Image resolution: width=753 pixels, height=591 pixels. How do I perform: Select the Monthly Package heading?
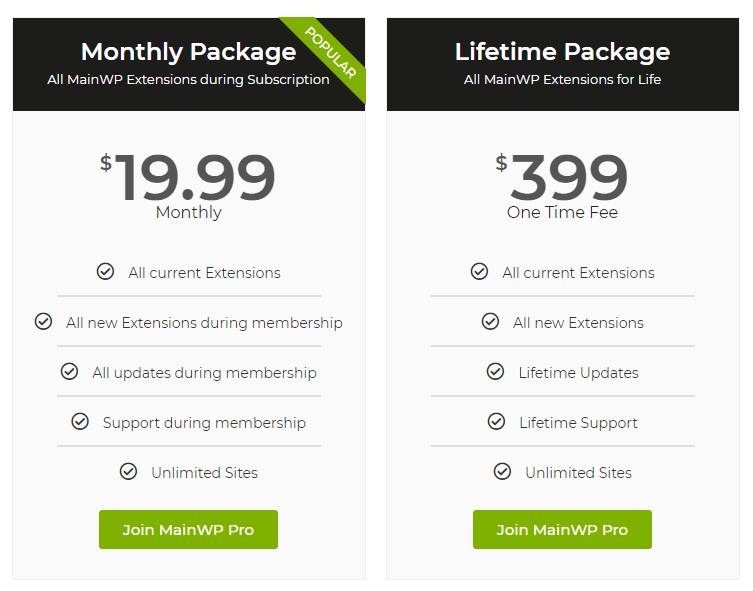pos(188,52)
